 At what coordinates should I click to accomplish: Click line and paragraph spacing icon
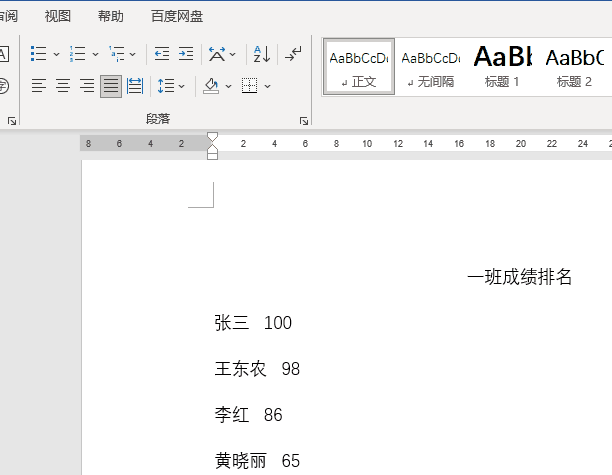166,86
